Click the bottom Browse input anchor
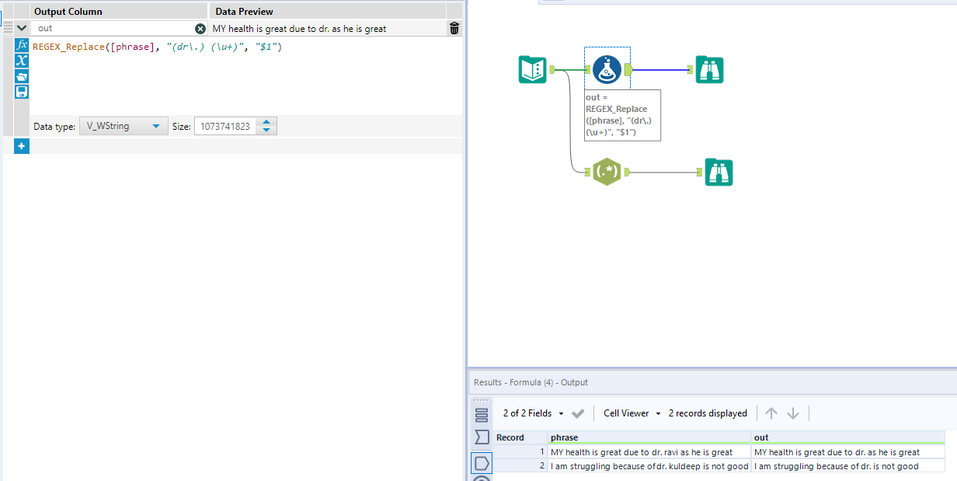This screenshot has width=957, height=481. [x=700, y=172]
